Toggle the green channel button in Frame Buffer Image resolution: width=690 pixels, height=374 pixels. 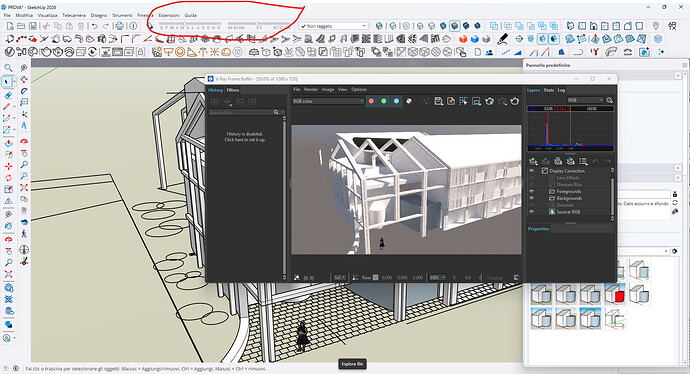coord(384,101)
